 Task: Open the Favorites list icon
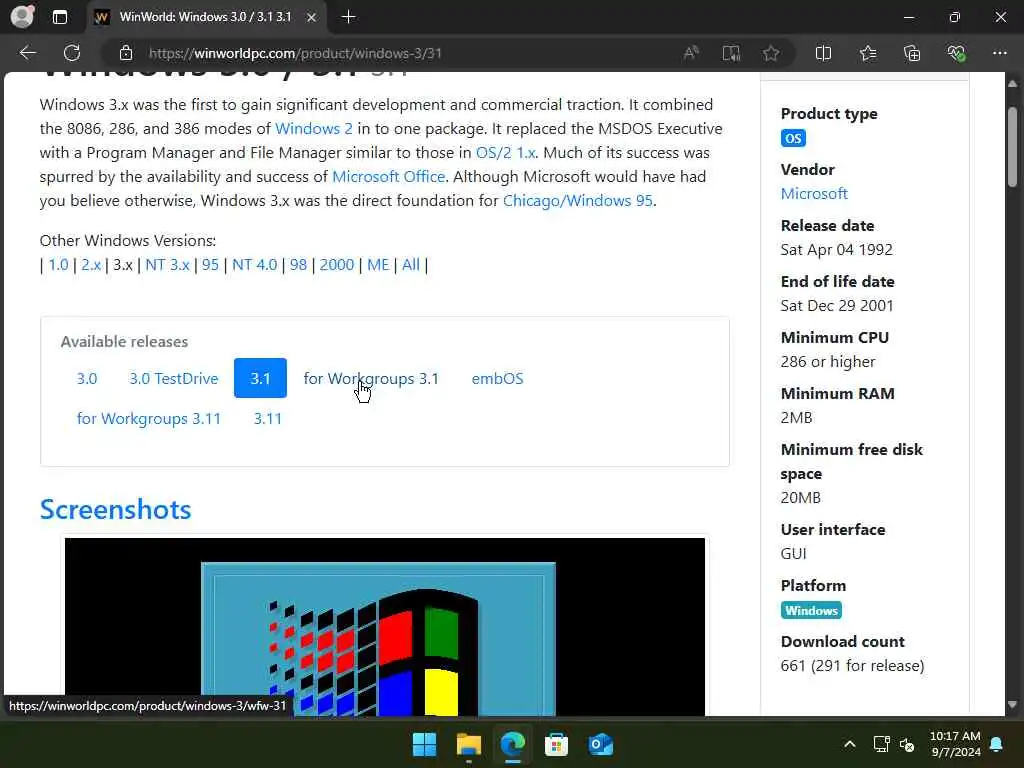click(868, 53)
